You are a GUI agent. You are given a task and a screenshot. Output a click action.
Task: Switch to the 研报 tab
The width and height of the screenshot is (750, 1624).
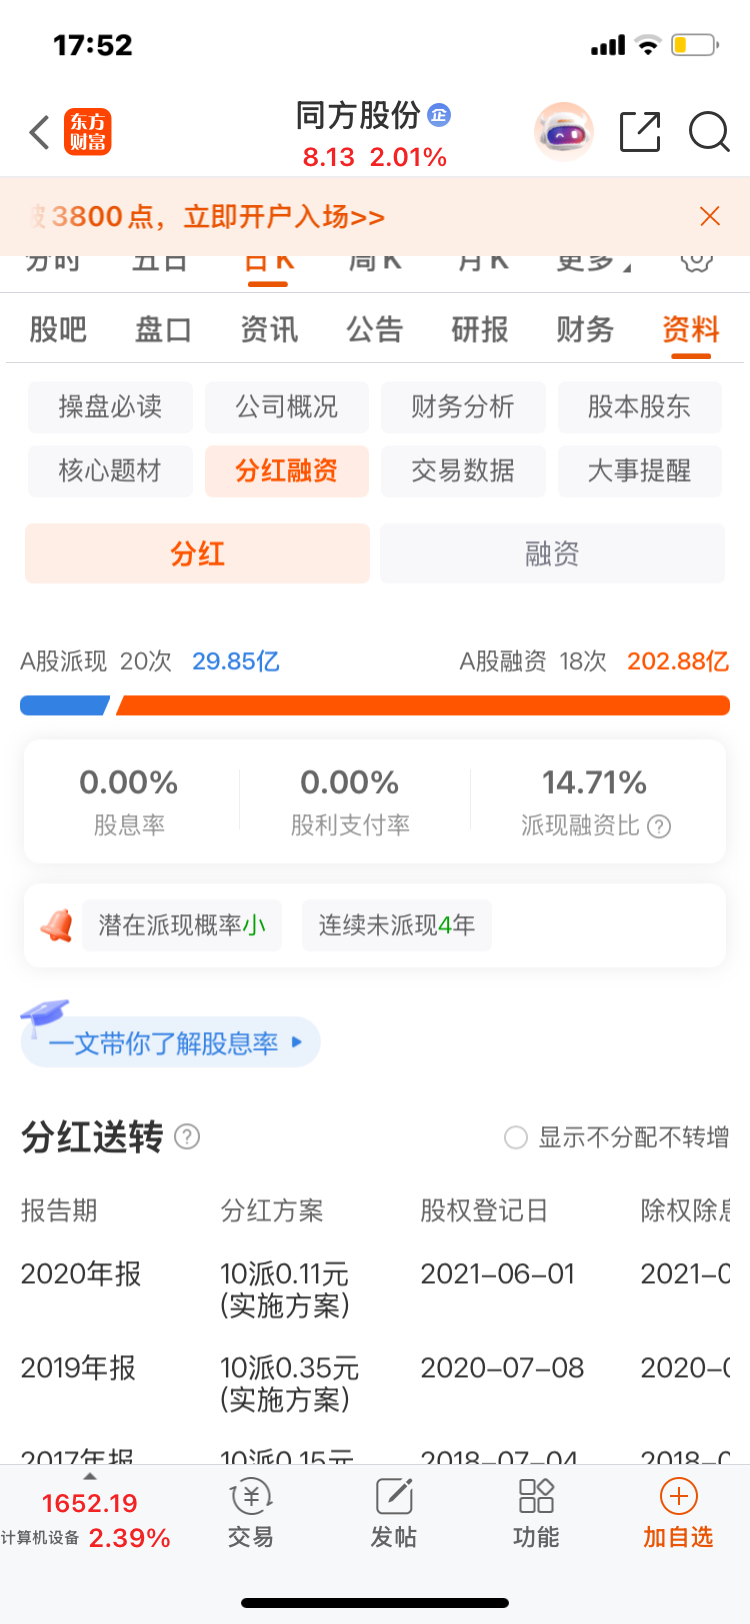(x=480, y=329)
